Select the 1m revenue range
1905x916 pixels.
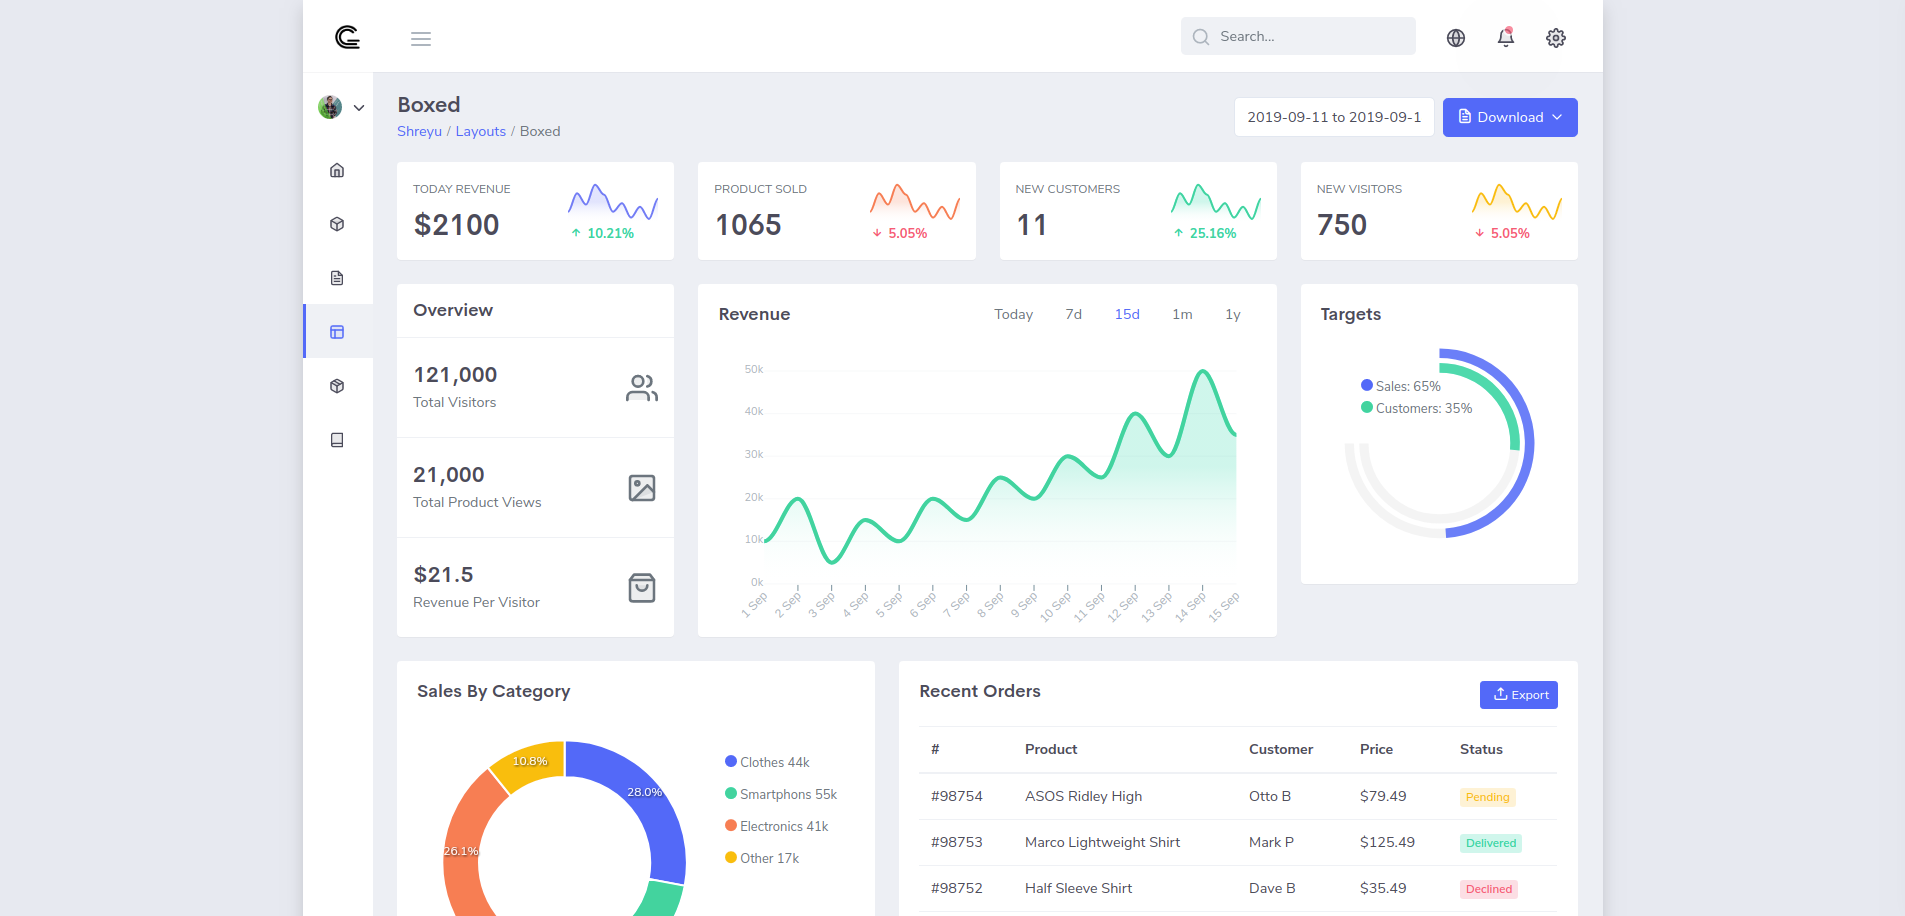(x=1182, y=314)
